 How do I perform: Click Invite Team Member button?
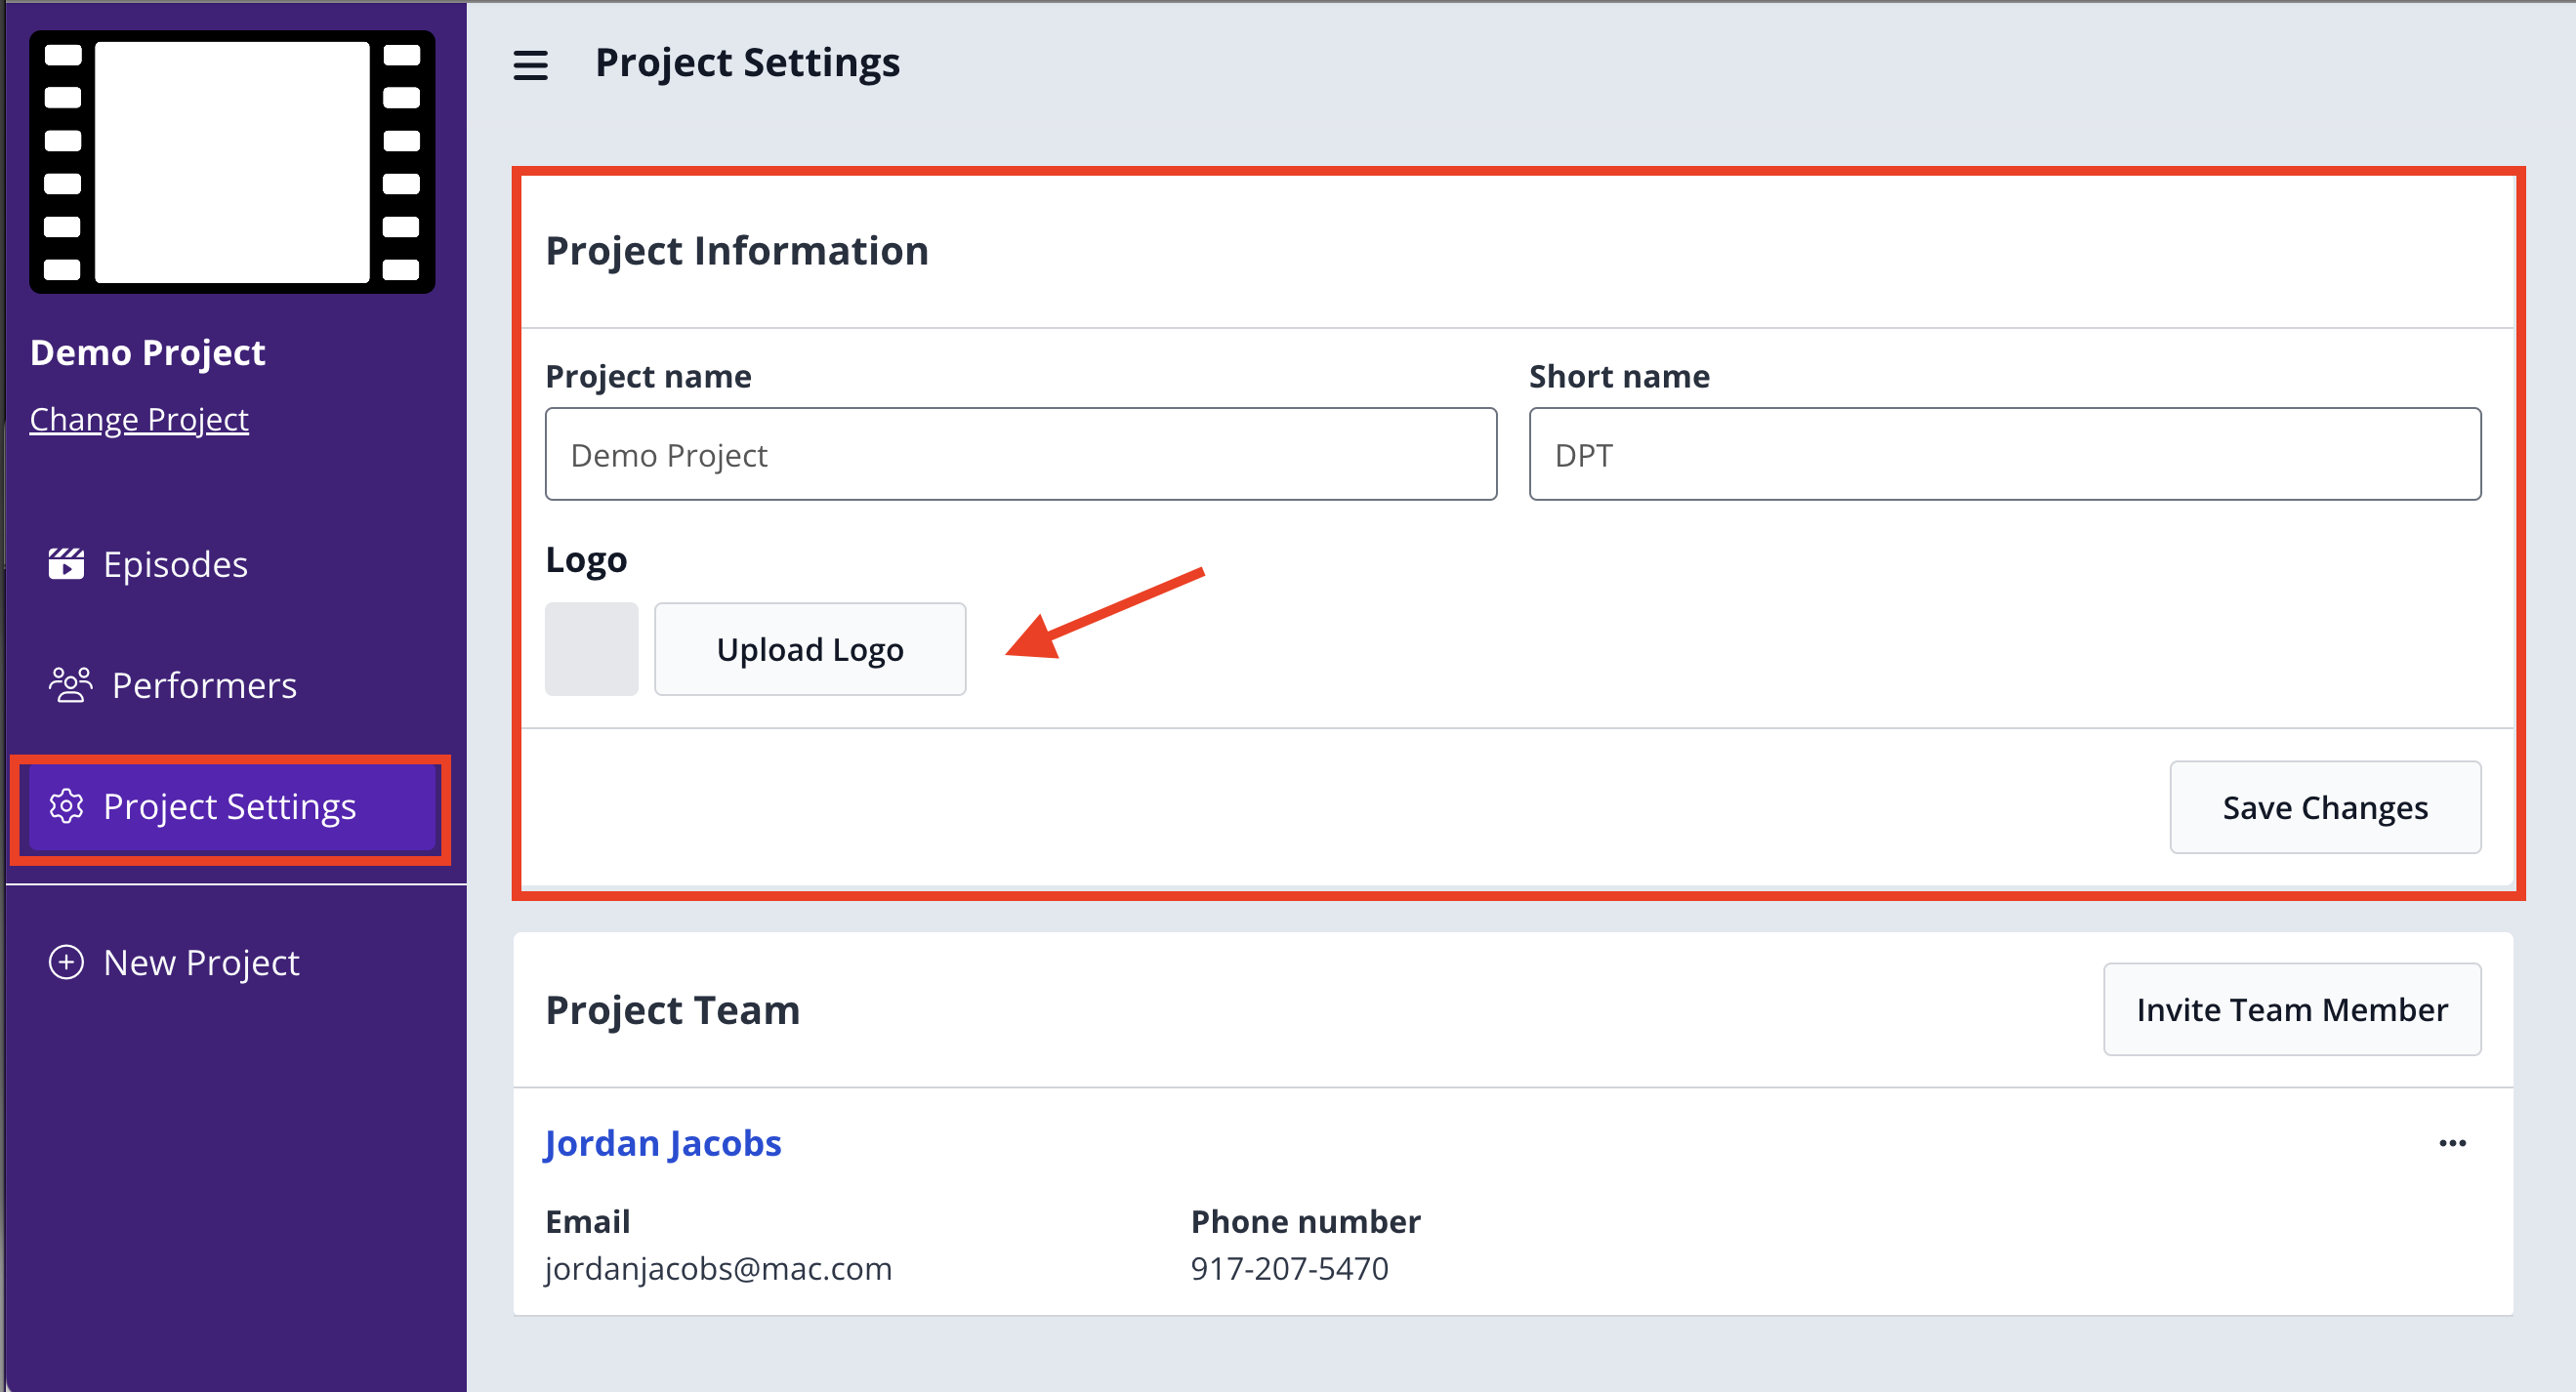coord(2291,1009)
